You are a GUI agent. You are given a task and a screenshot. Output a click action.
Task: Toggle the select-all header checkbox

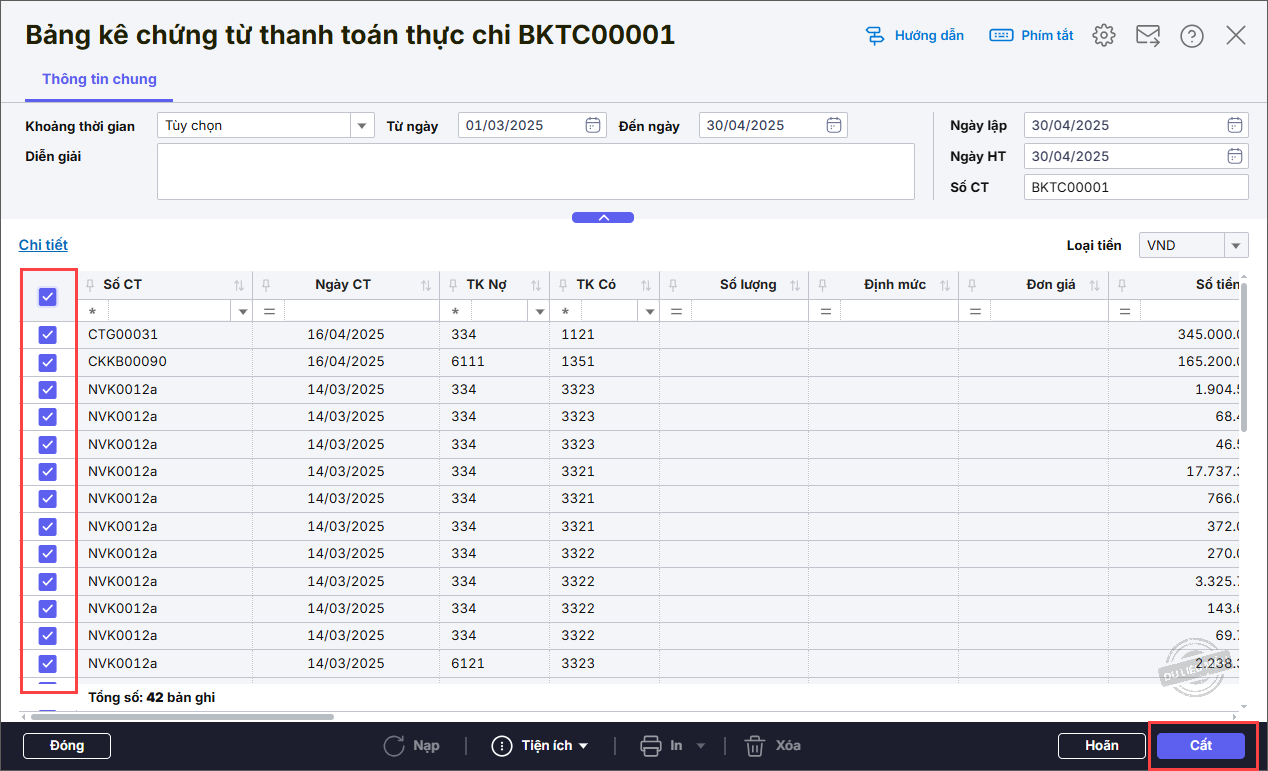point(48,296)
